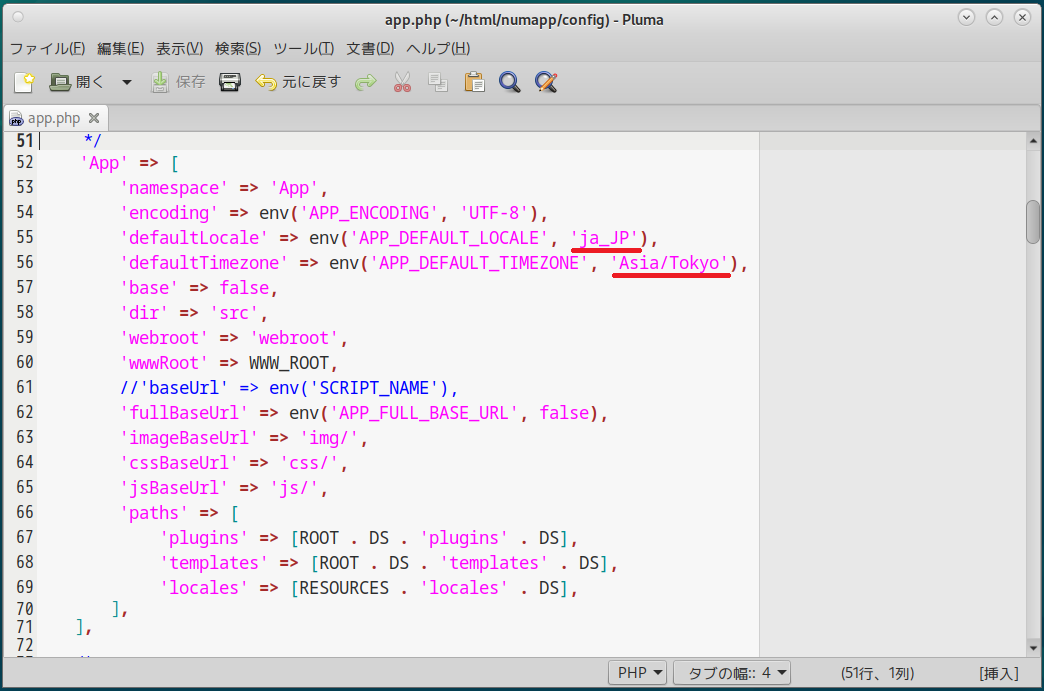The image size is (1044, 691).
Task: Click the 開く open file button
Action: [x=77, y=82]
